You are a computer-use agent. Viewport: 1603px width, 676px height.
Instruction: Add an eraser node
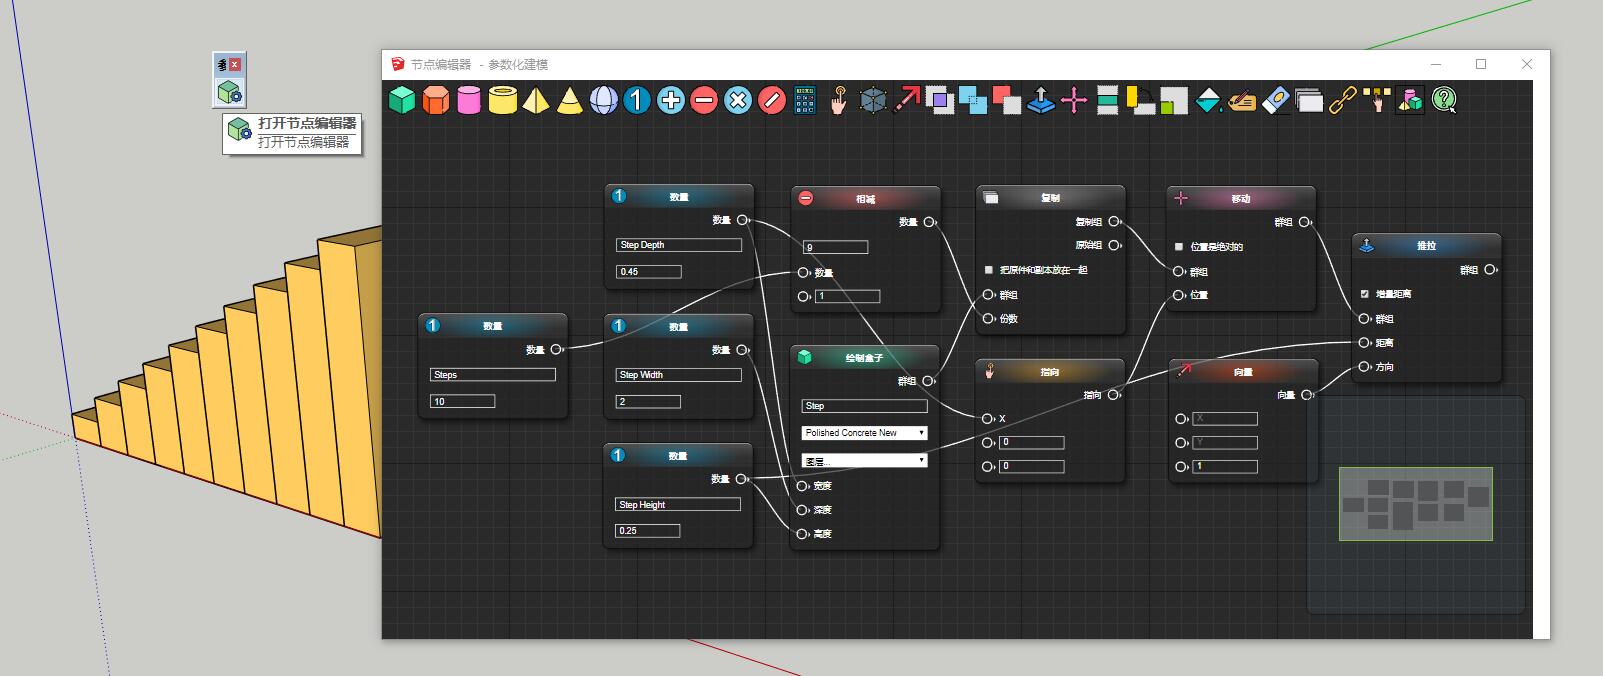1276,100
